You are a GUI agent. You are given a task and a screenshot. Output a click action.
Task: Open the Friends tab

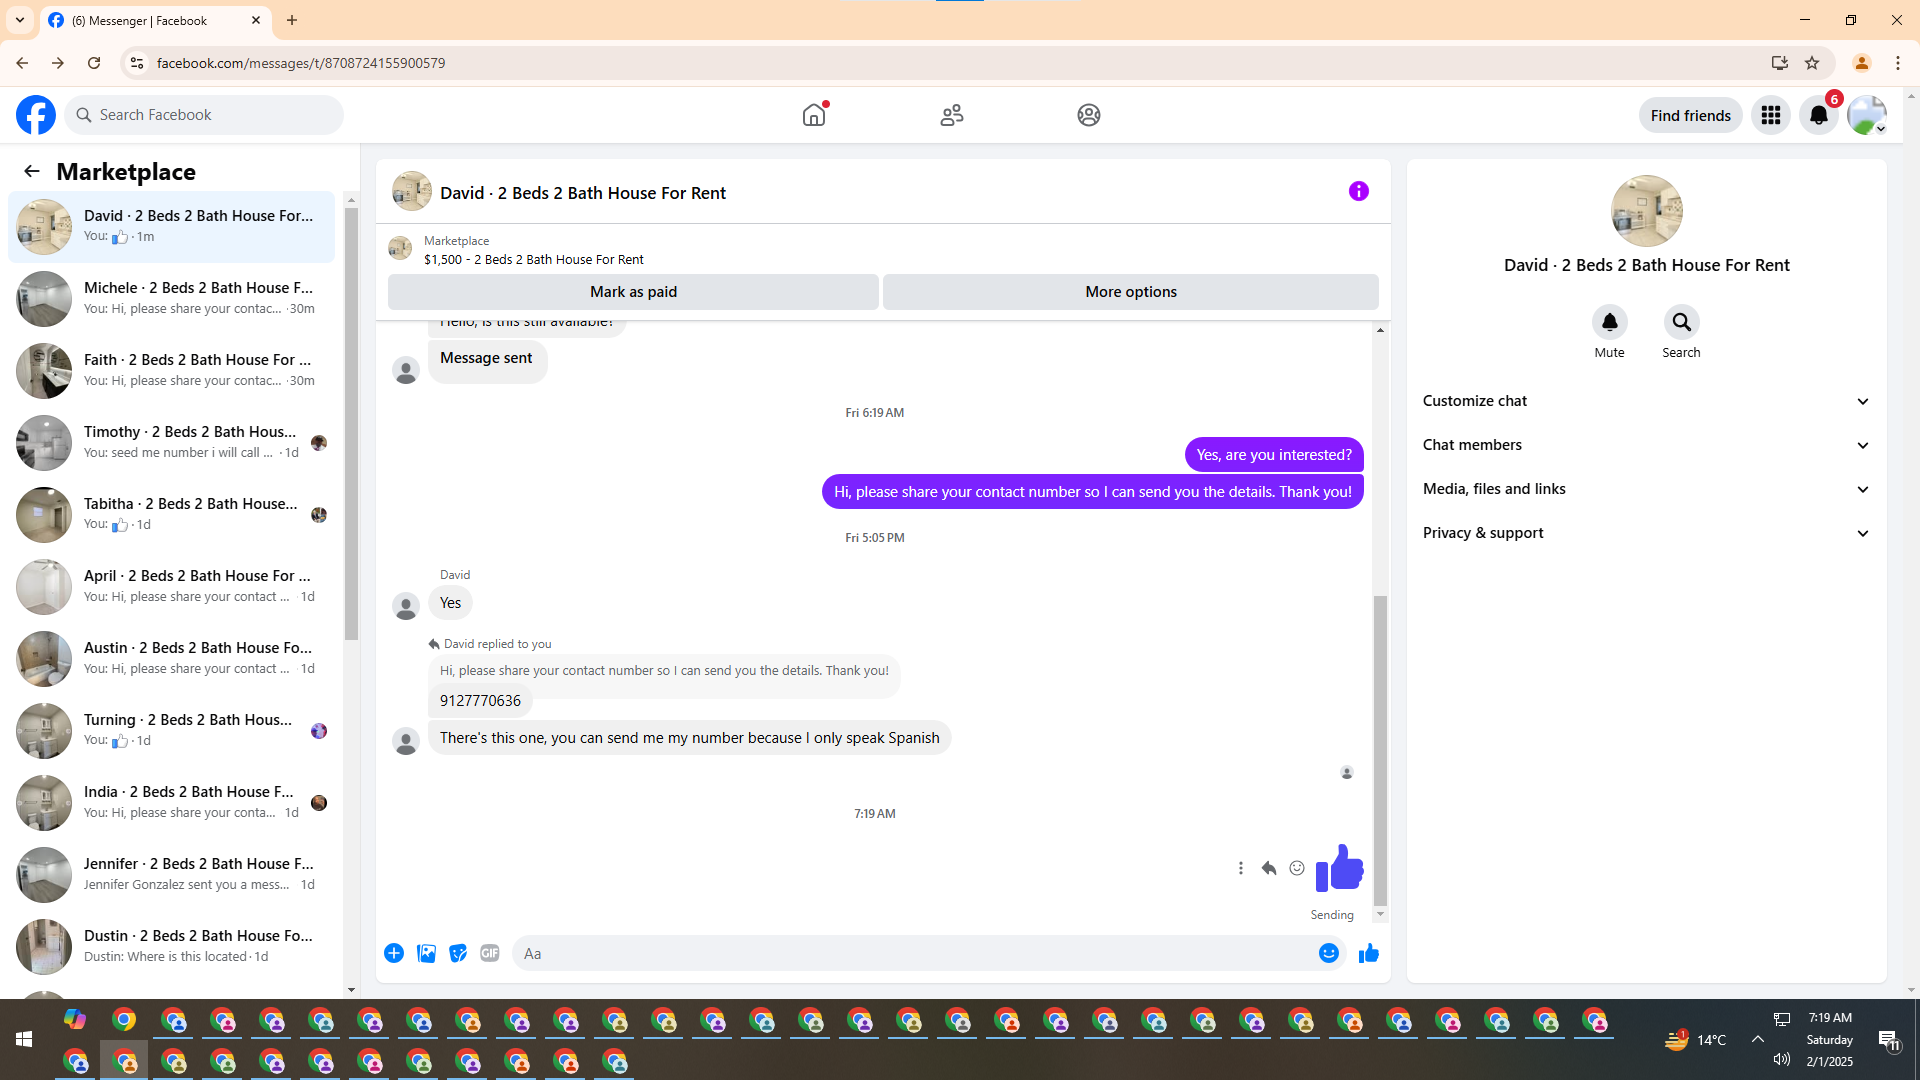pyautogui.click(x=951, y=115)
